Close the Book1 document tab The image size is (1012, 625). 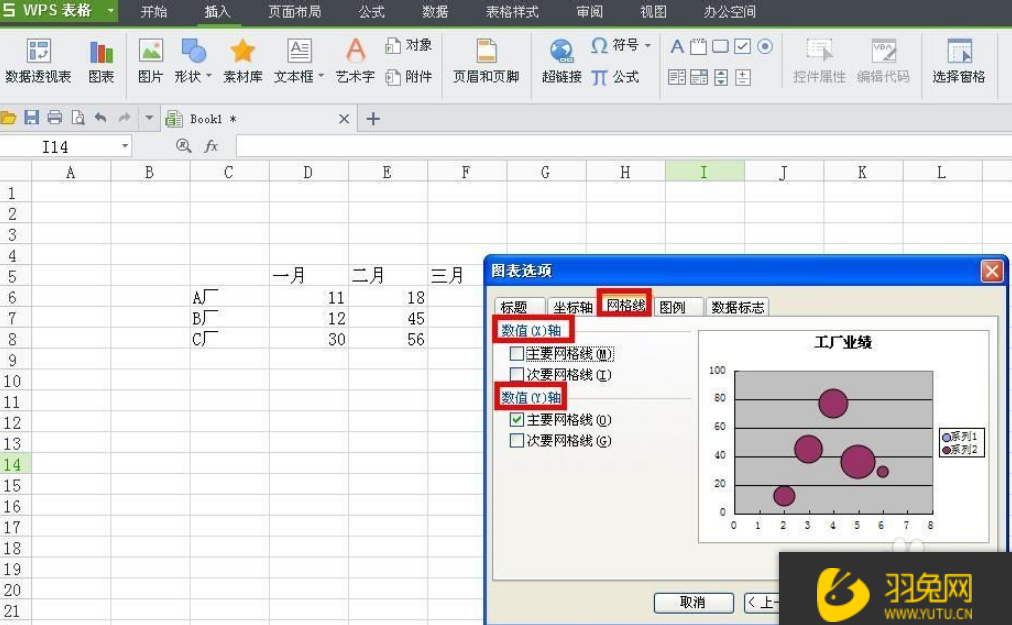coord(344,119)
